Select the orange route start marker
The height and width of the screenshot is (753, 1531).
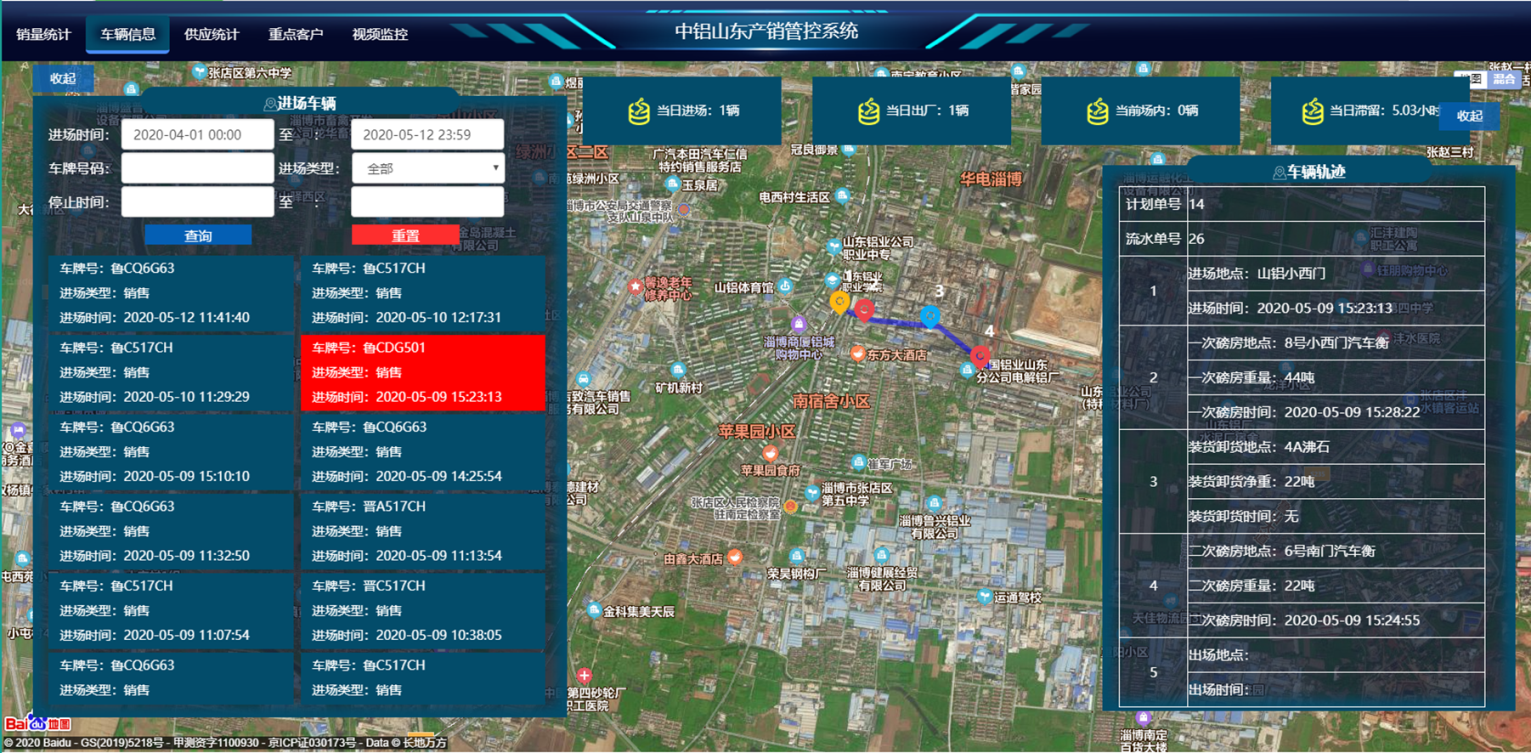coord(839,302)
